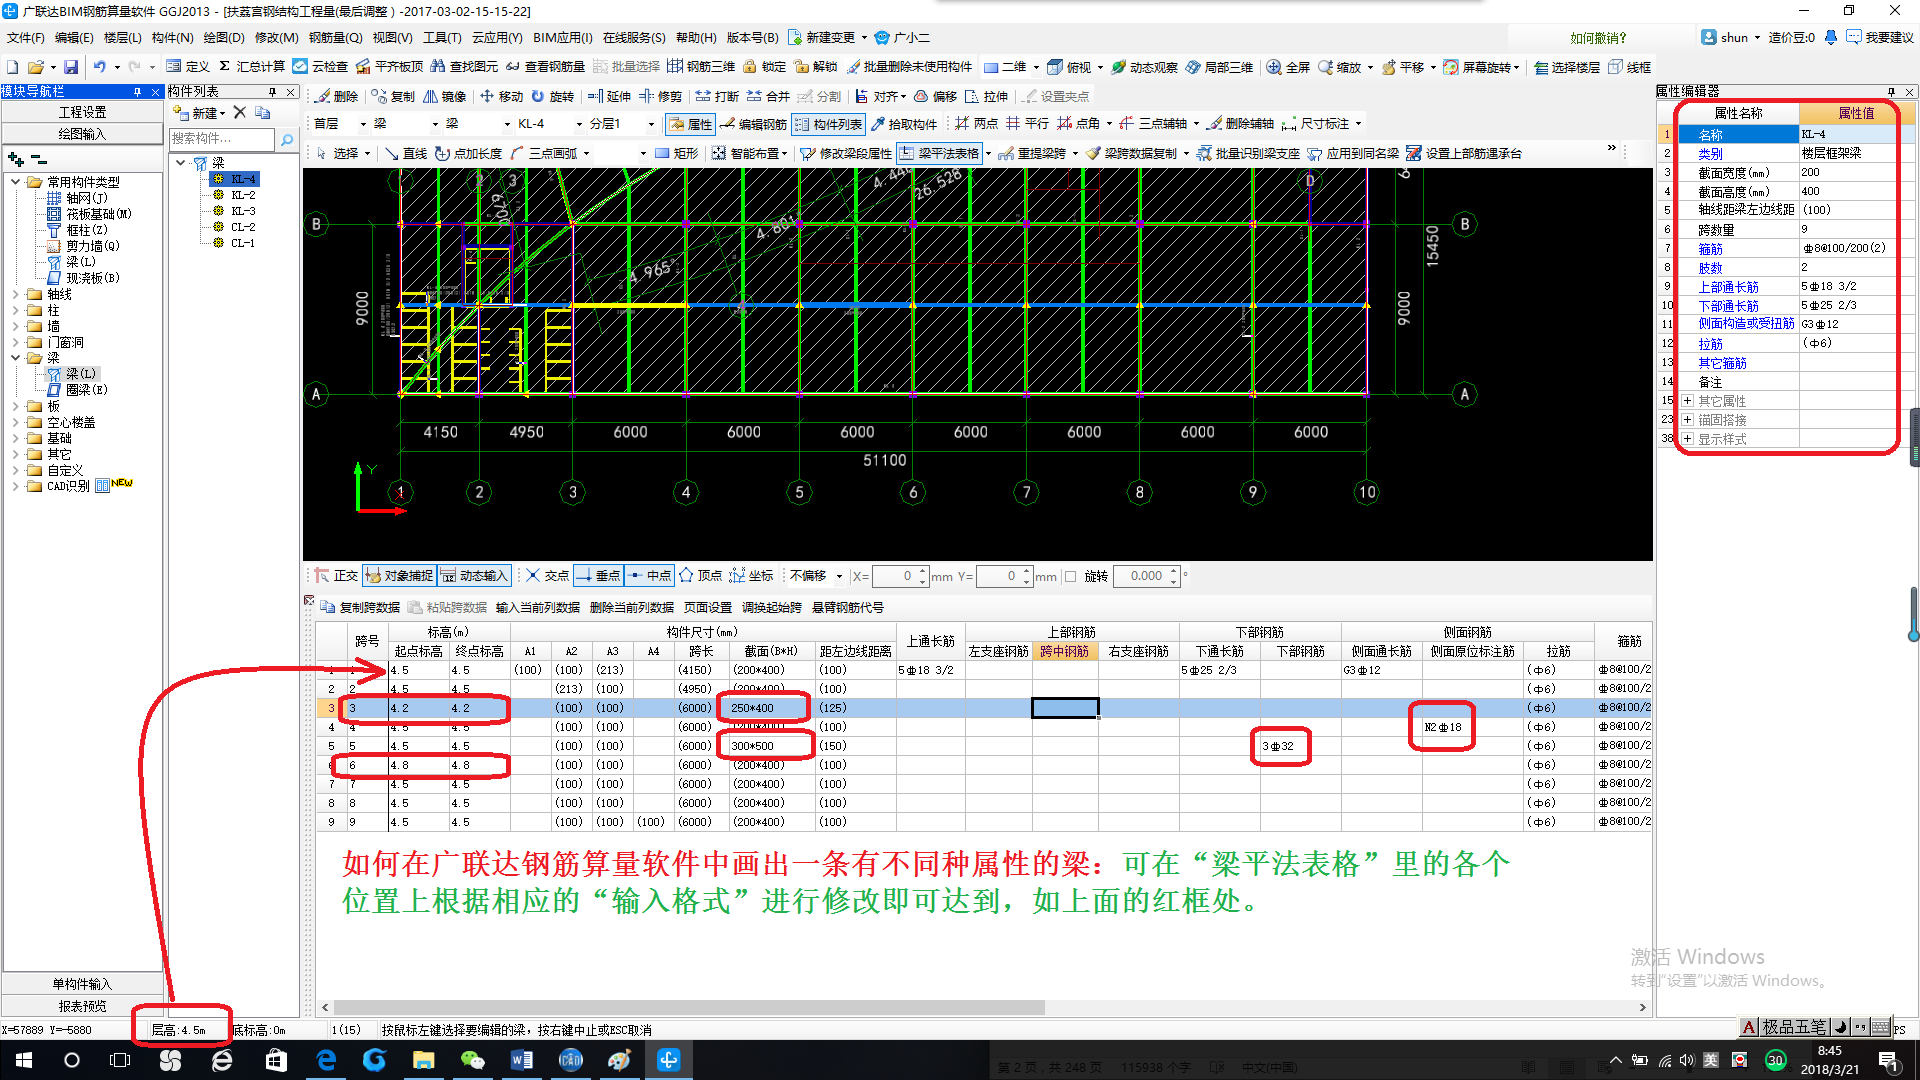Select the 旋转 rotate tool
1920x1080 pixels.
click(x=553, y=96)
